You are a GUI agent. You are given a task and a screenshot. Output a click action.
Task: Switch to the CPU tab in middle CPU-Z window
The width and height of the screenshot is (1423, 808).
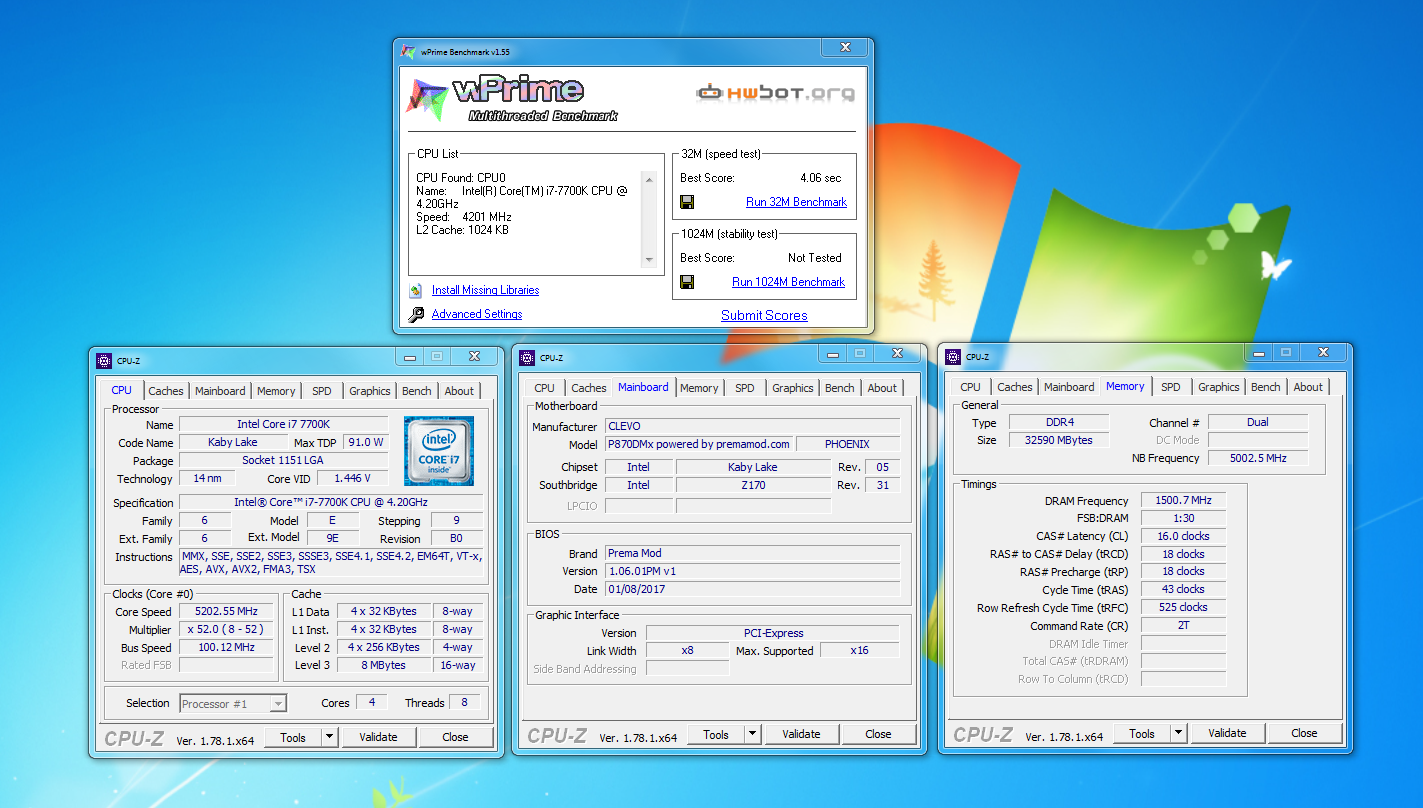point(544,388)
